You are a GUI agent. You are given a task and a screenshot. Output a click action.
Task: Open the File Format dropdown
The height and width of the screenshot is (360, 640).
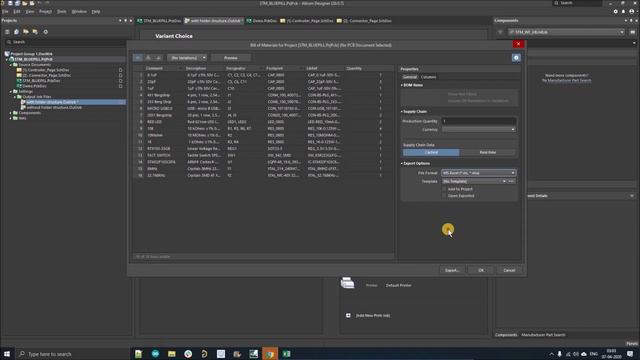[478, 173]
